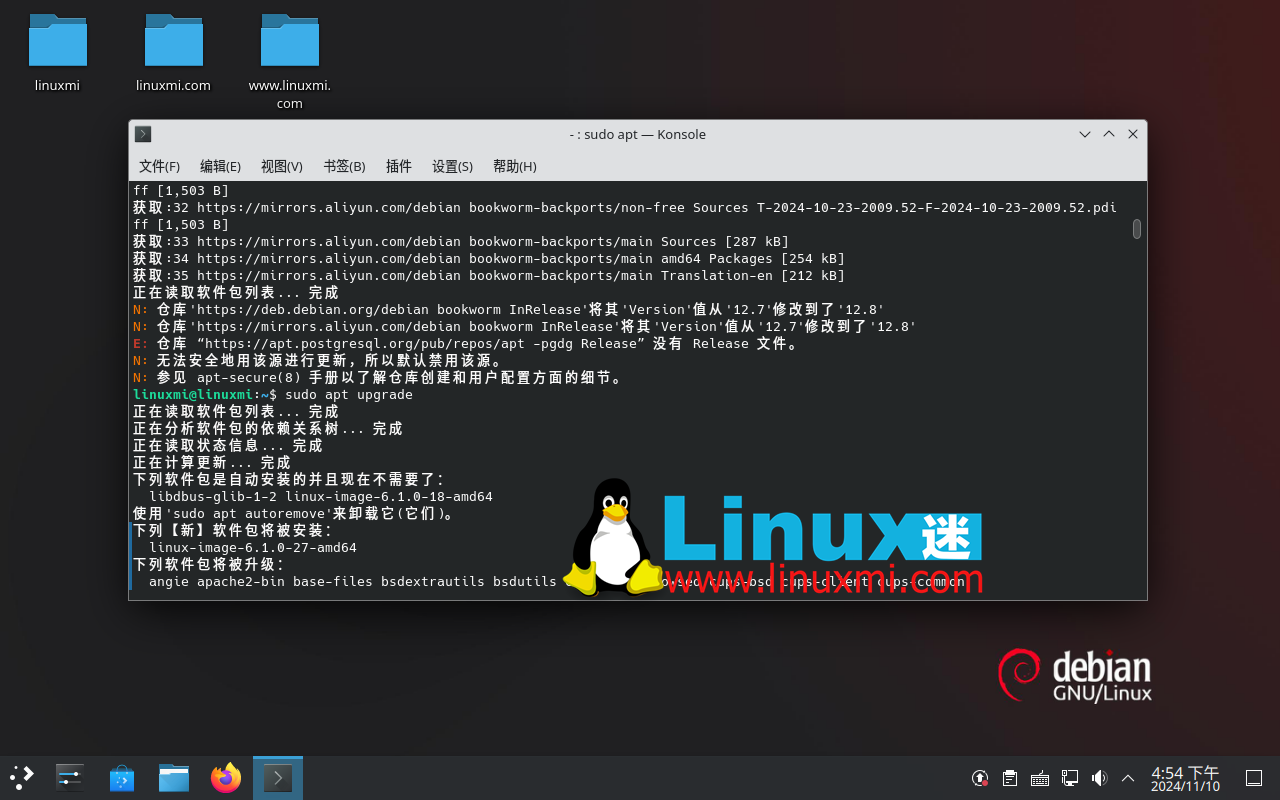Click 'linux-image-6.1.0-27-amd64' package text
The width and height of the screenshot is (1280, 800).
click(253, 548)
